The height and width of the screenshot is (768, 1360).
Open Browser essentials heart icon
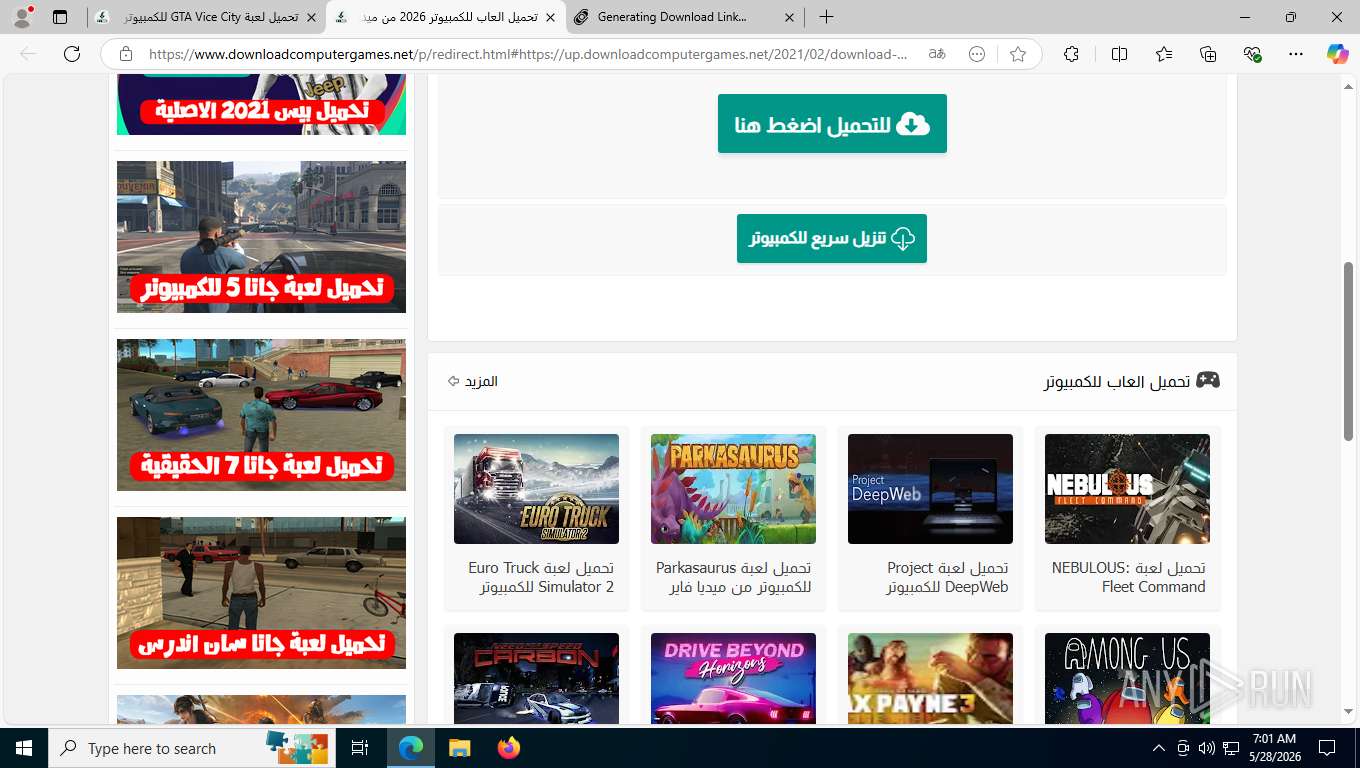(1252, 54)
